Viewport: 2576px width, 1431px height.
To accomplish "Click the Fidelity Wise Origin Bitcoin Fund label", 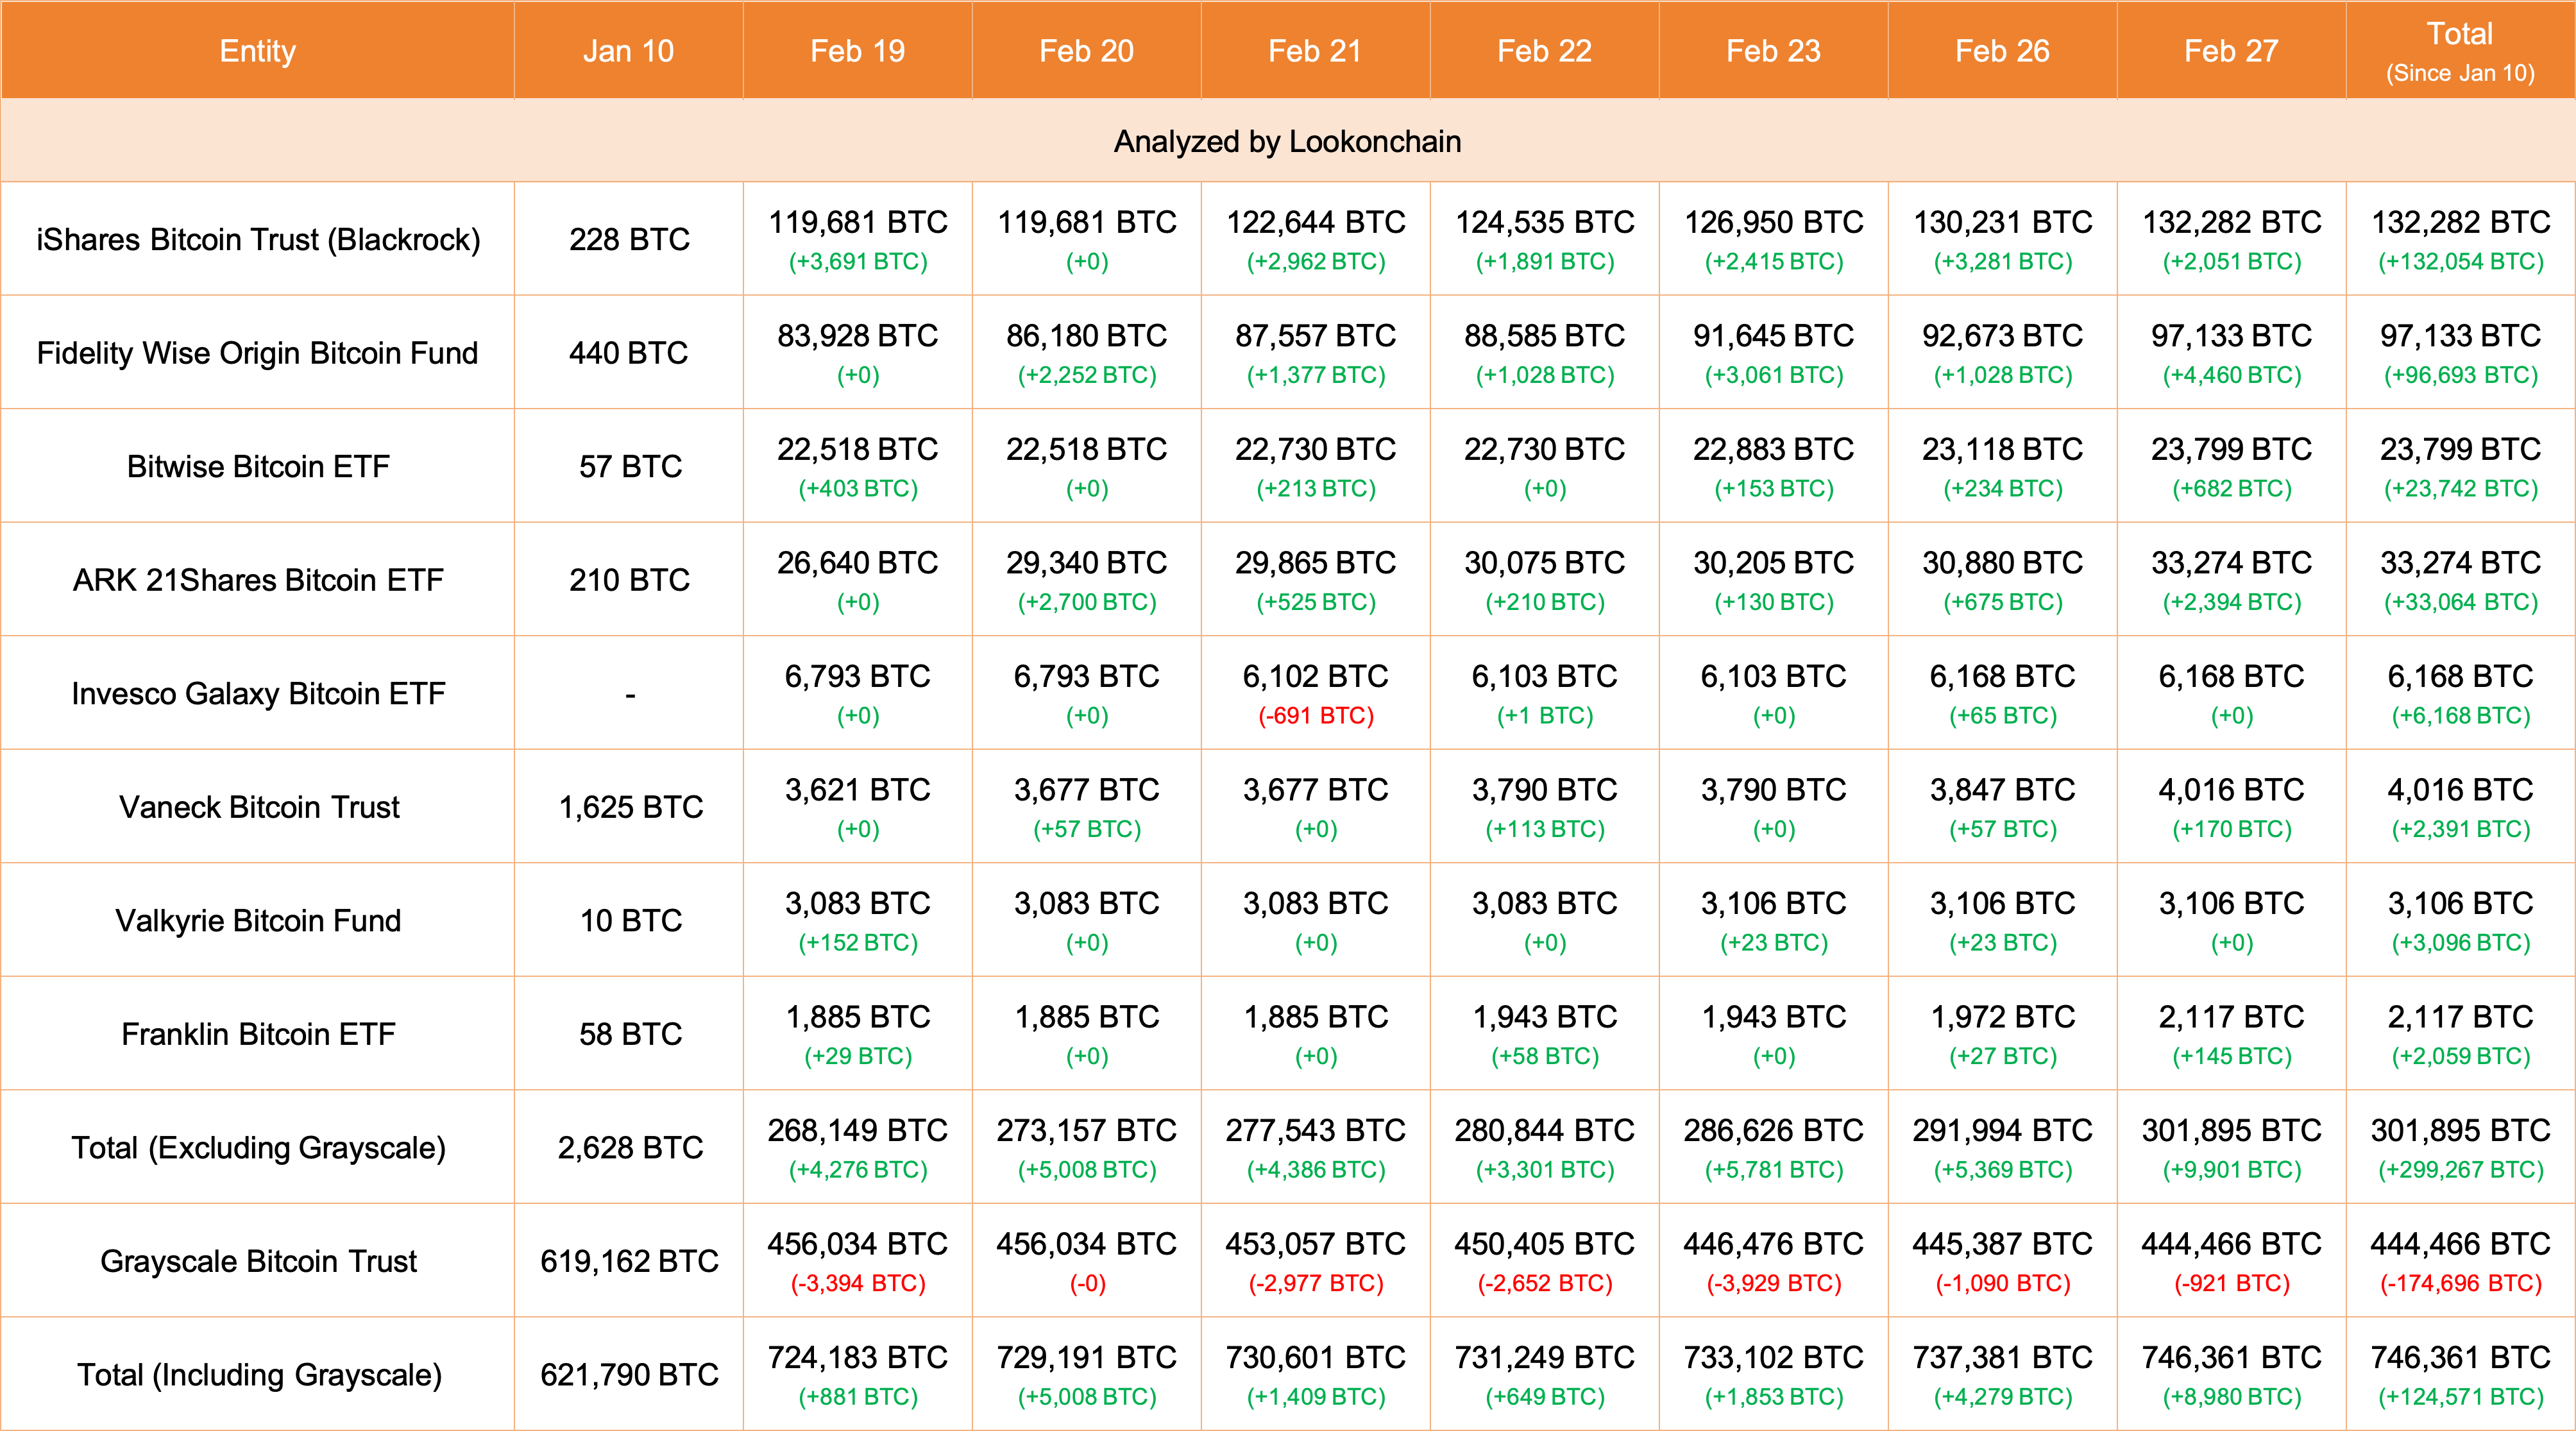I will [x=257, y=352].
